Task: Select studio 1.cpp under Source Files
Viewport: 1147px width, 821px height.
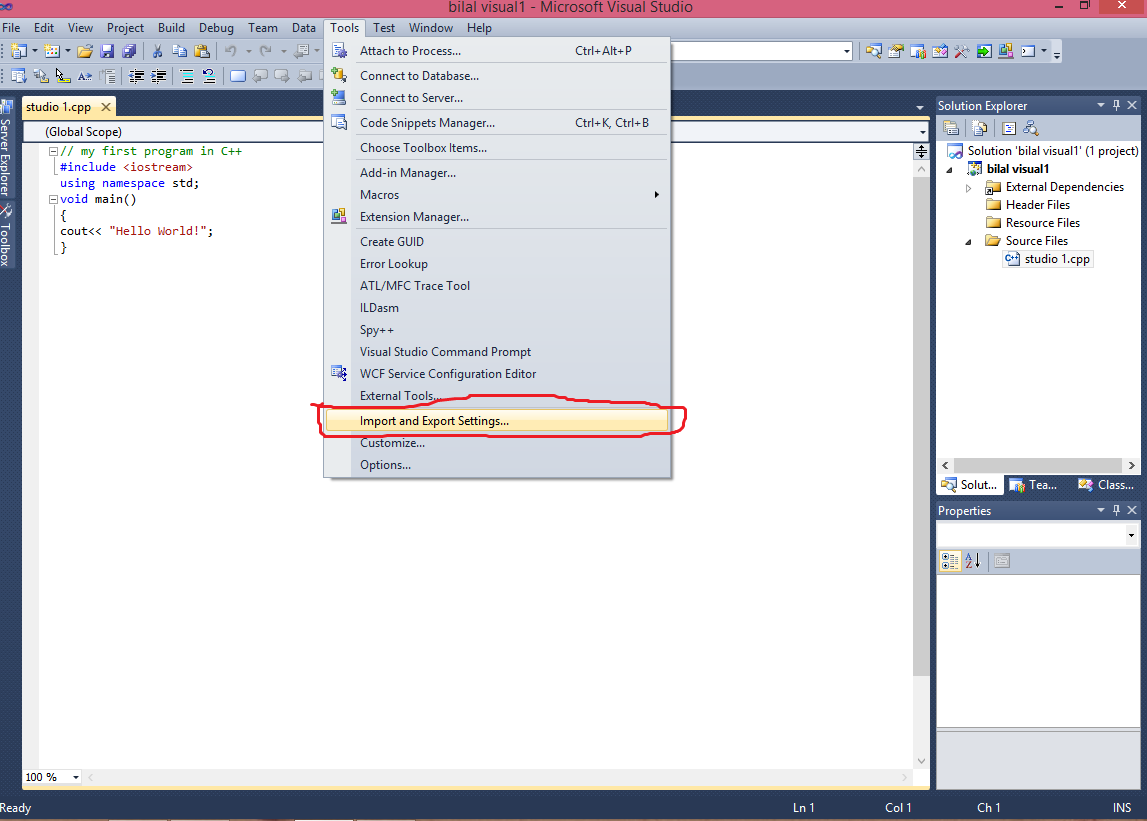Action: [x=1055, y=258]
